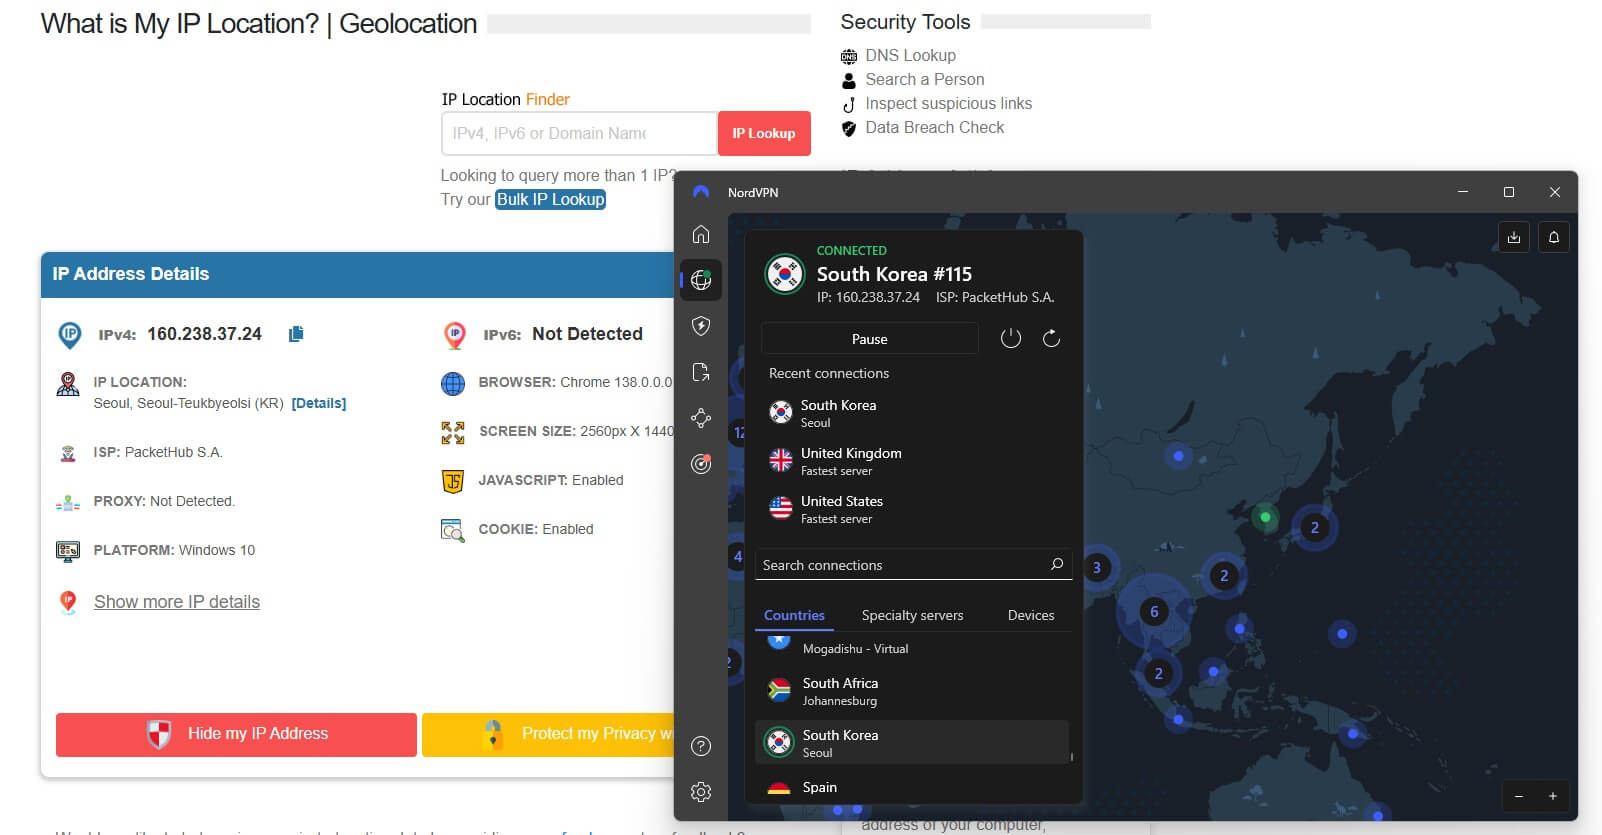Click the download icon on NordVPN map

pos(1514,237)
